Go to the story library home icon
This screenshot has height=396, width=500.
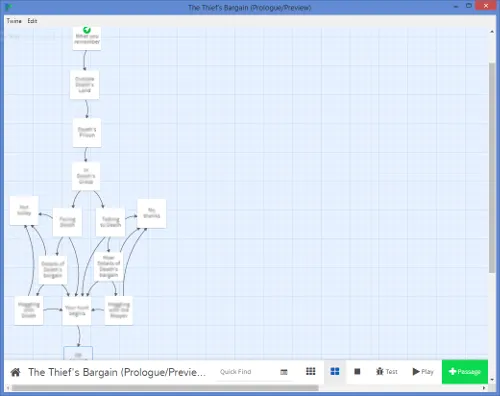pos(15,372)
